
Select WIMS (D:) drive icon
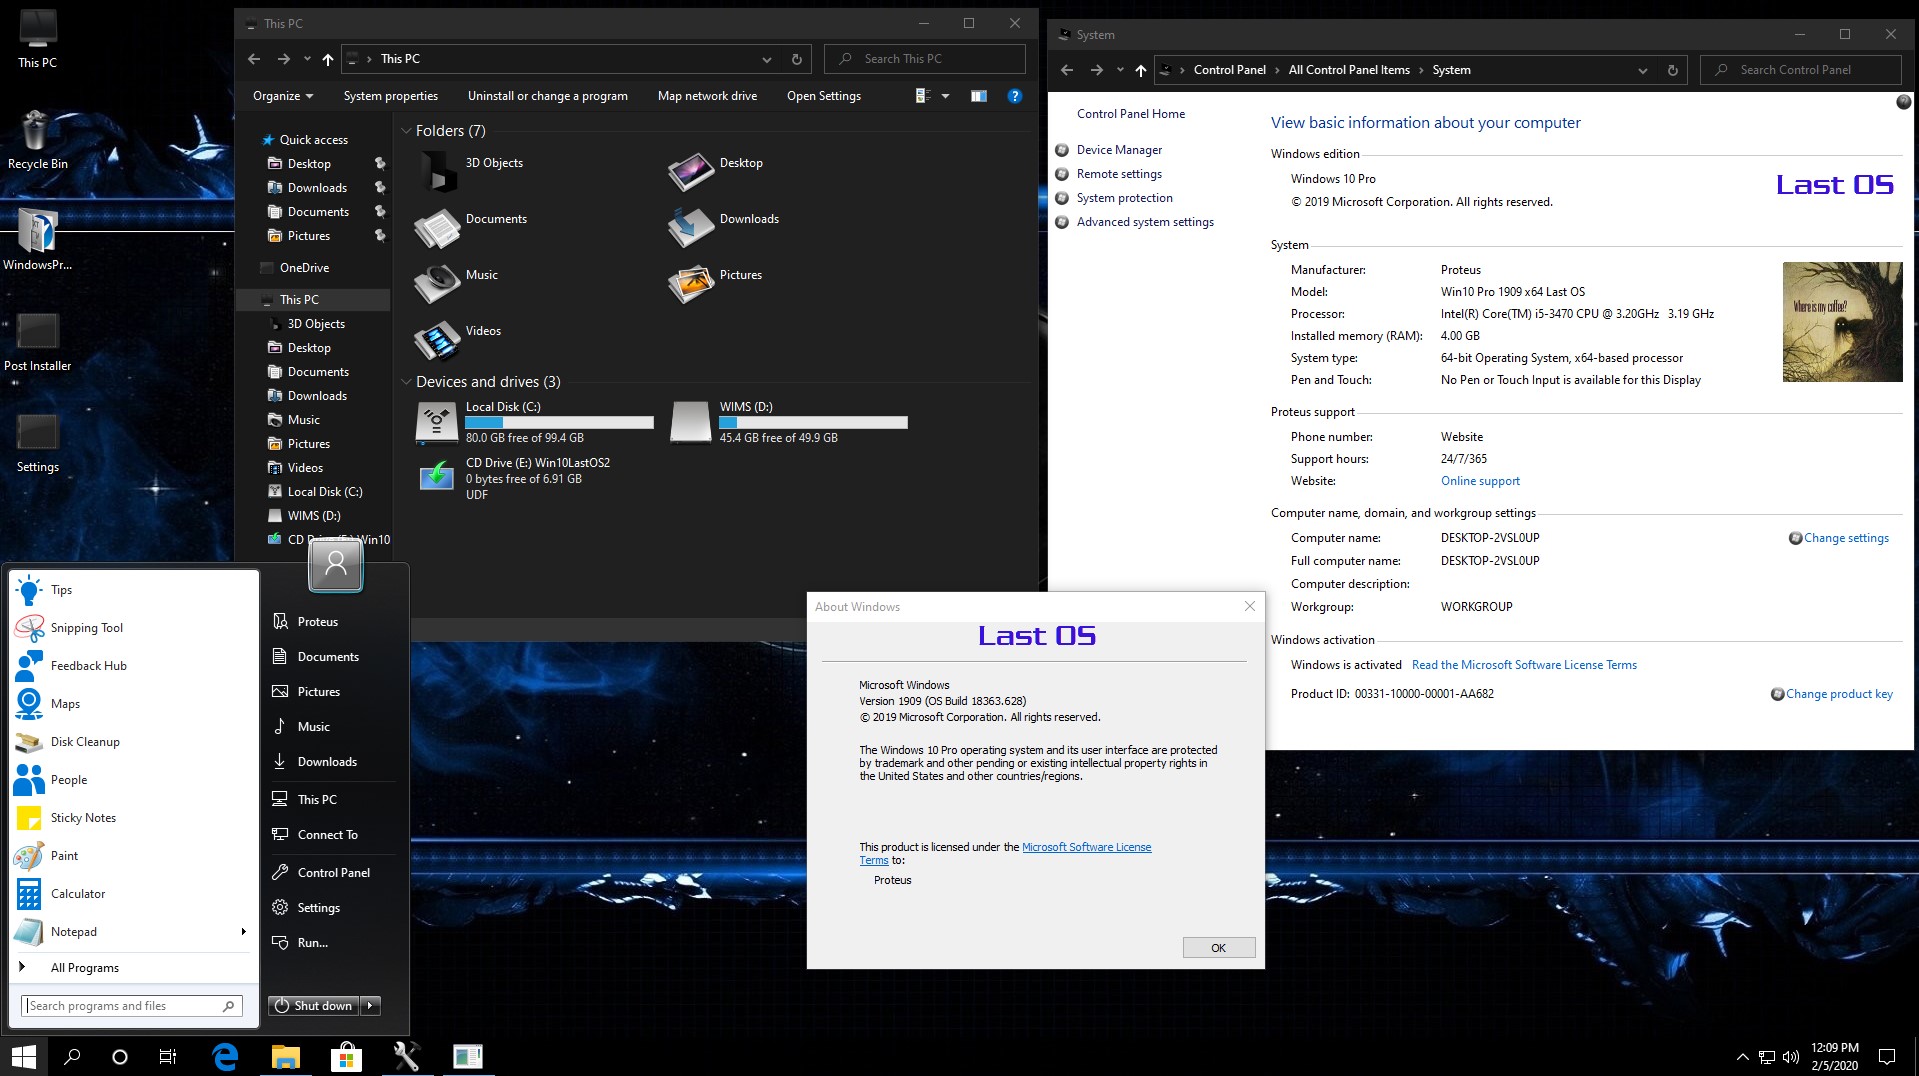coord(690,422)
